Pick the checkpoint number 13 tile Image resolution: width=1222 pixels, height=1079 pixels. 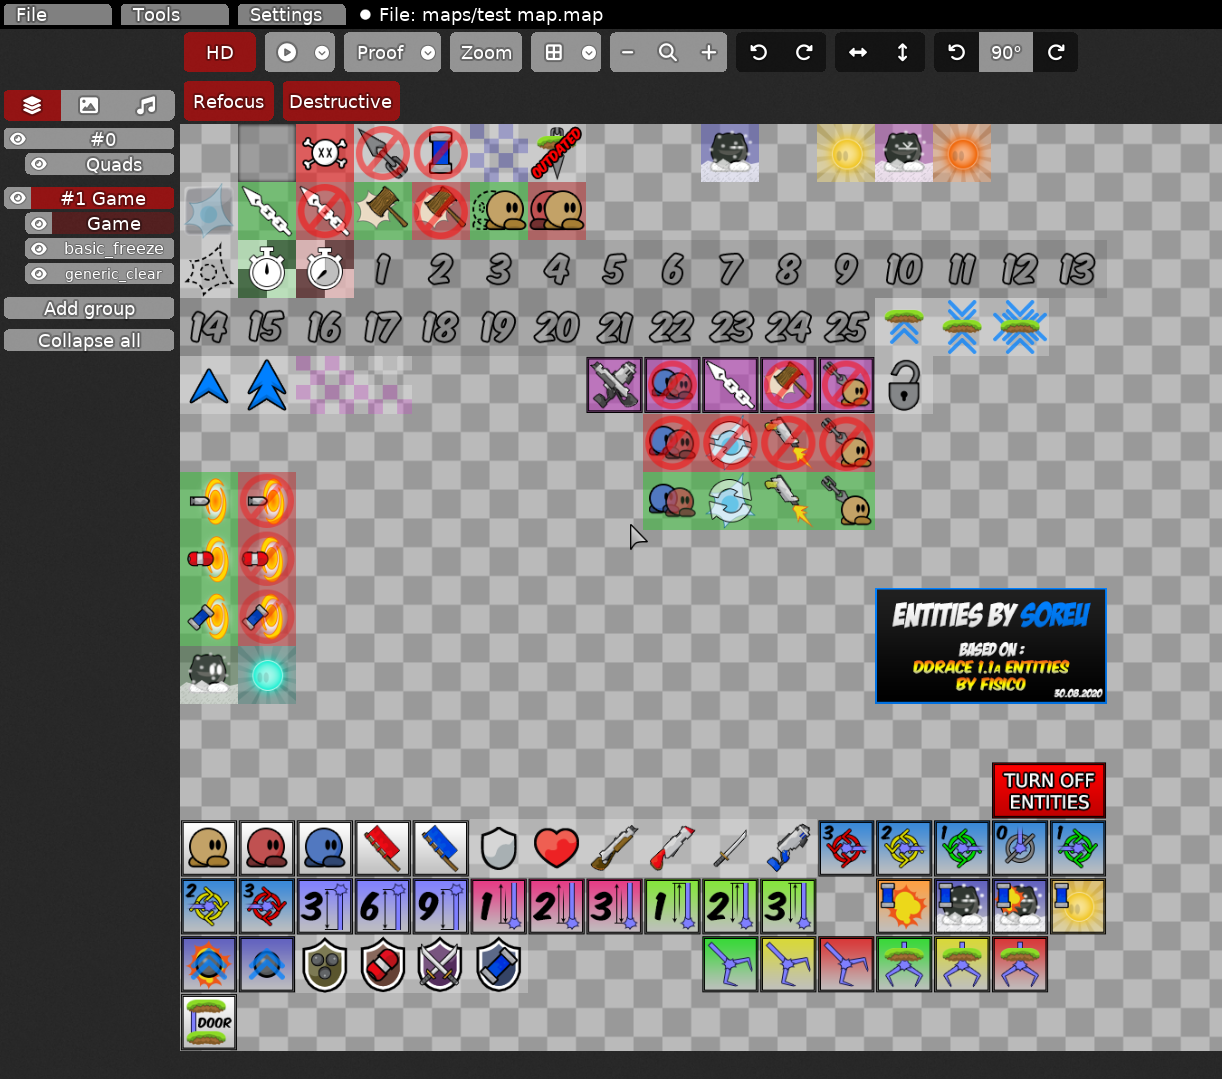click(x=1078, y=269)
